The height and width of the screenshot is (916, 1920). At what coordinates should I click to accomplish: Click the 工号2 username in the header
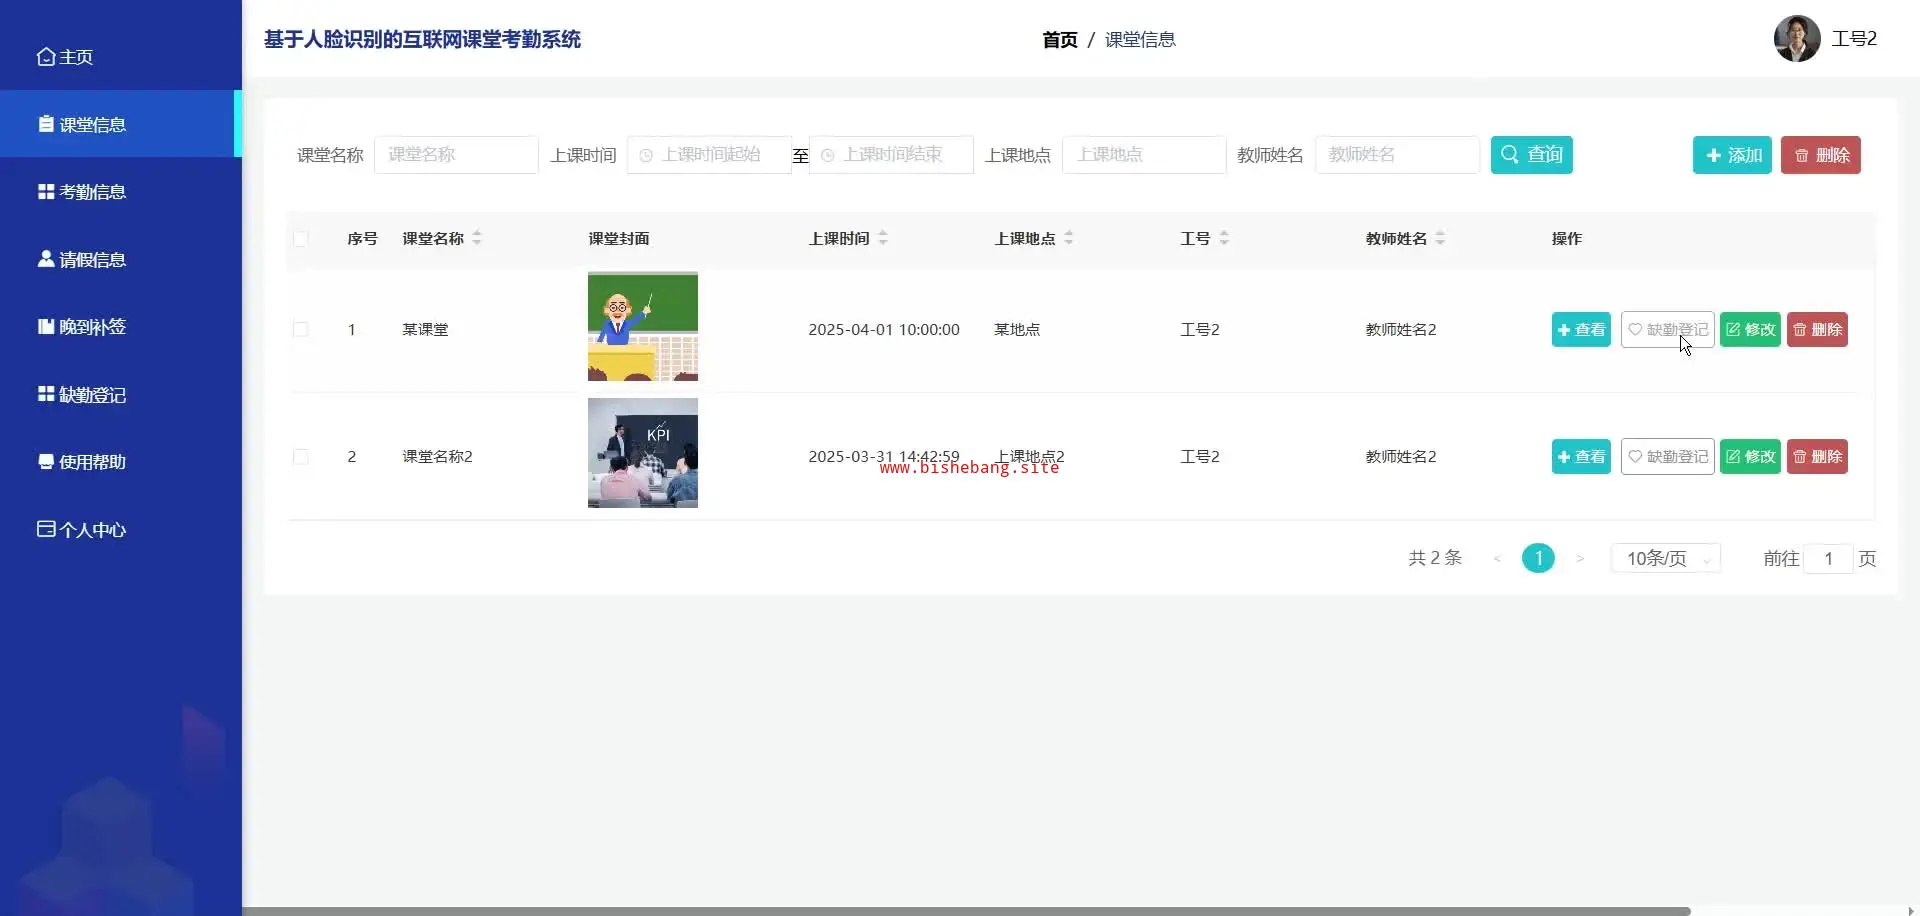(x=1854, y=39)
